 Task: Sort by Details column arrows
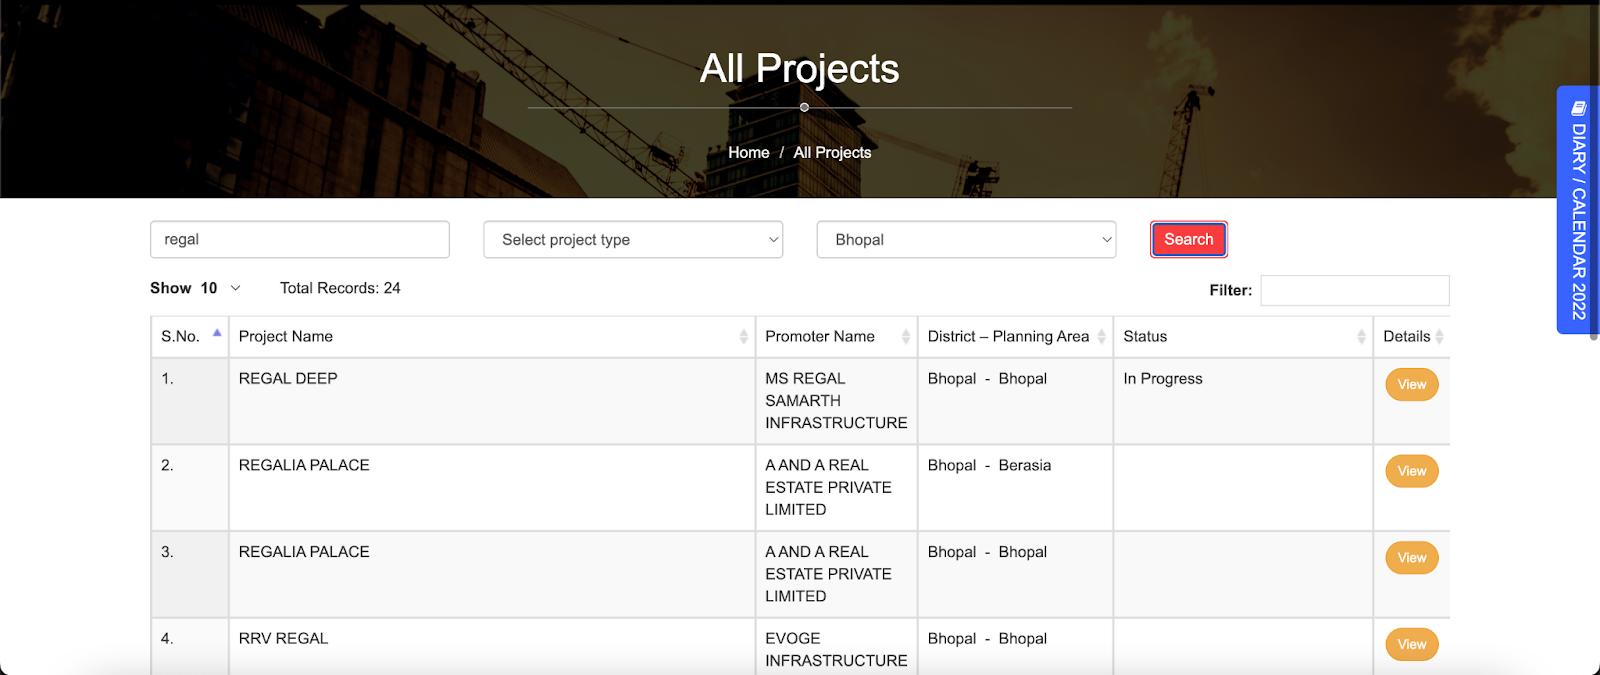[1439, 337]
